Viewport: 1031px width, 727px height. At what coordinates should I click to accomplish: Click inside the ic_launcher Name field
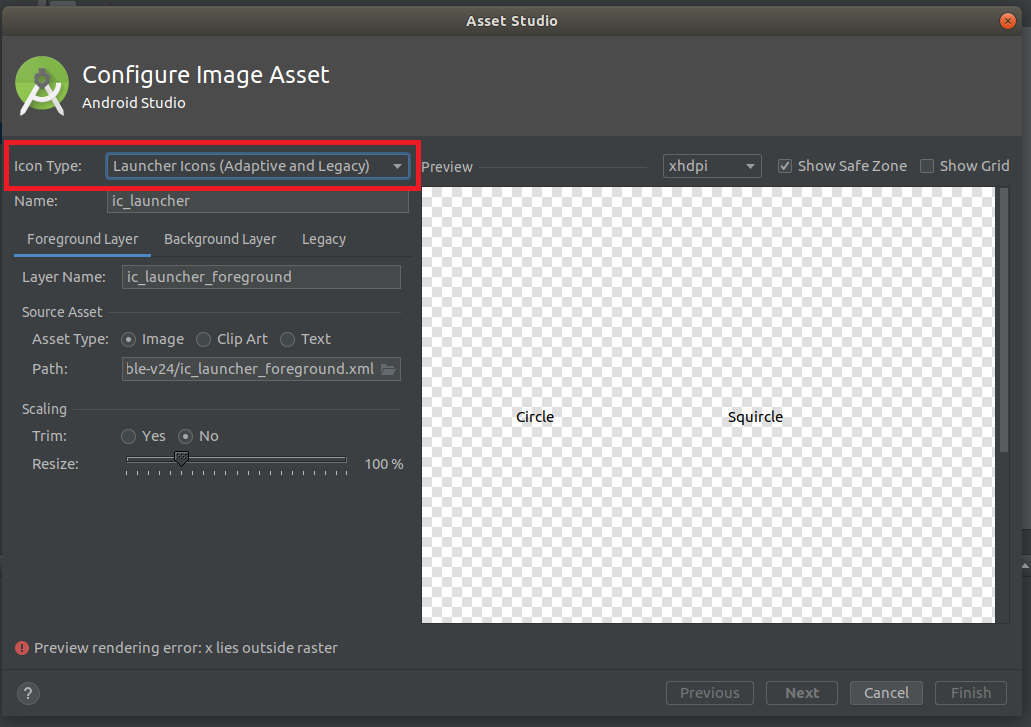pos(258,201)
